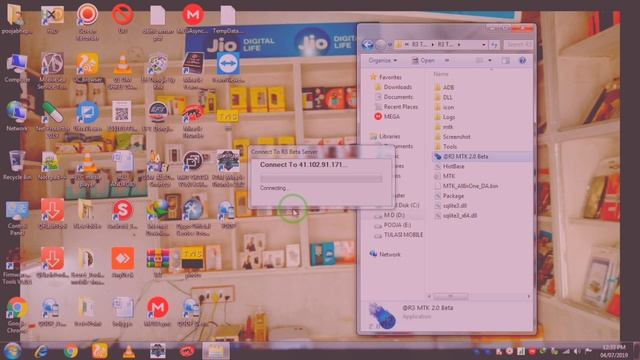Click the Windows Start button
640x360 pixels.
click(x=12, y=351)
